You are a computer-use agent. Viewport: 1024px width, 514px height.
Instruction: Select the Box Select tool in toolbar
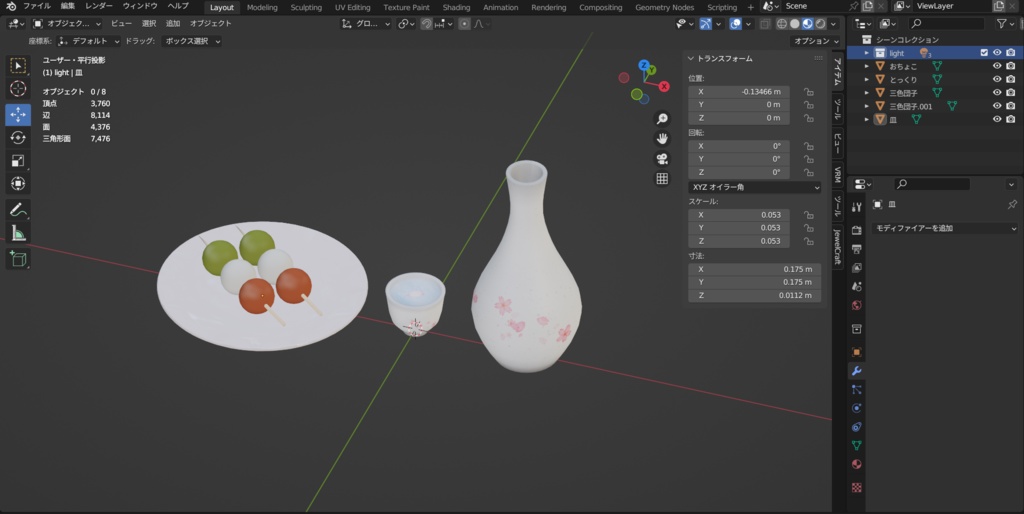(18, 65)
